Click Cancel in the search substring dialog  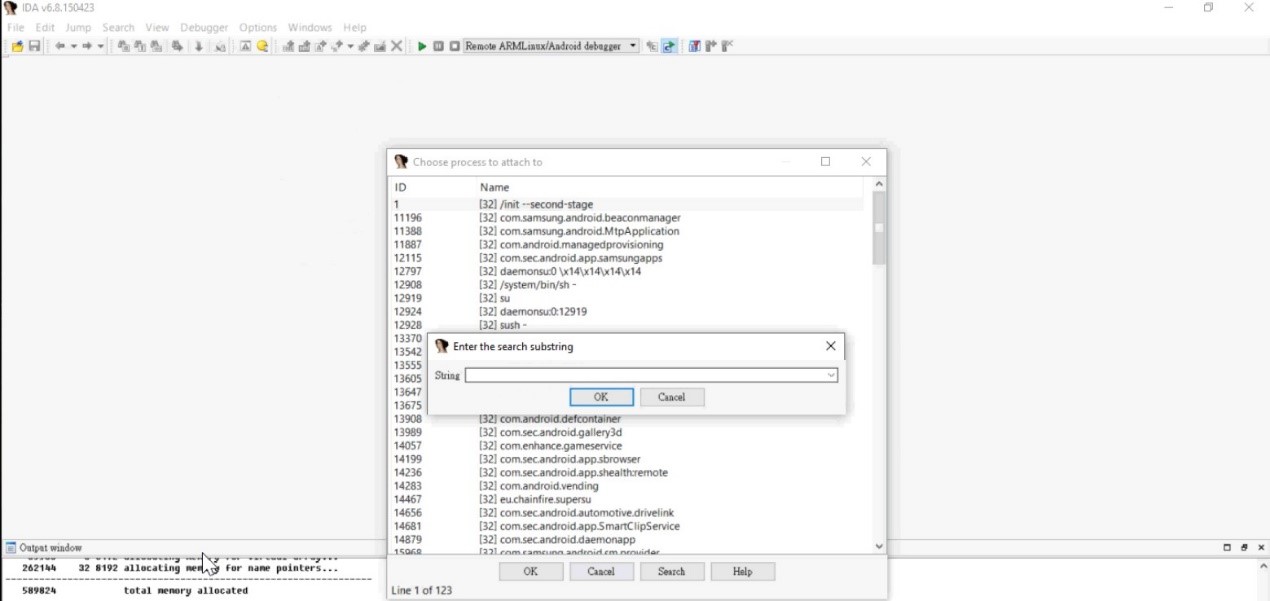(671, 397)
